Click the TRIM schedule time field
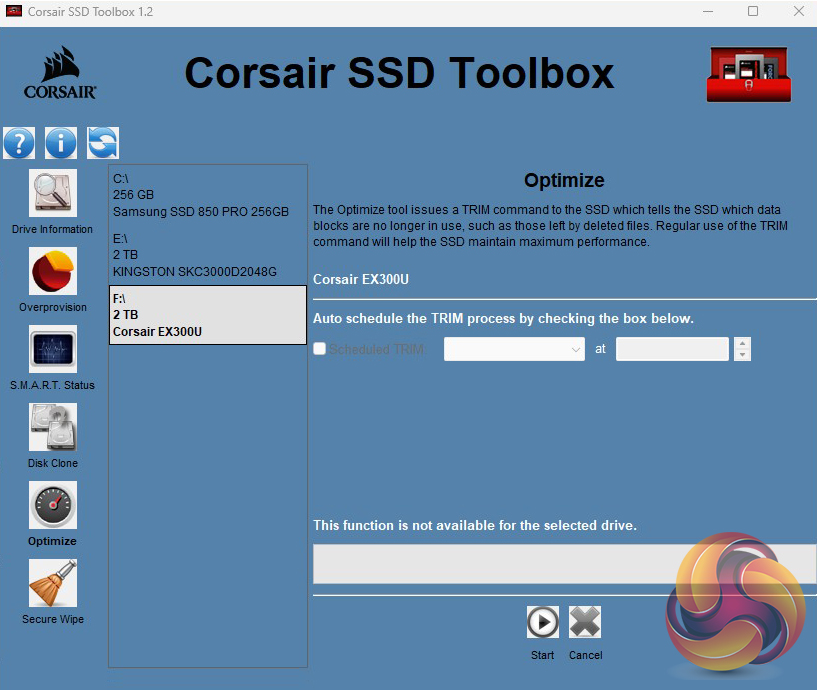817x690 pixels. coord(672,349)
